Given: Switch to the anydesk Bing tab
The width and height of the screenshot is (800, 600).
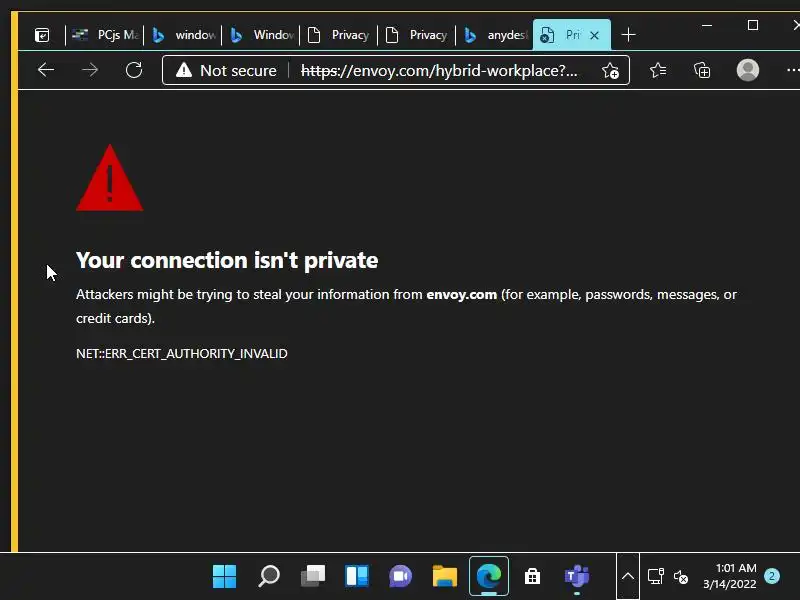Looking at the screenshot, I should point(495,35).
